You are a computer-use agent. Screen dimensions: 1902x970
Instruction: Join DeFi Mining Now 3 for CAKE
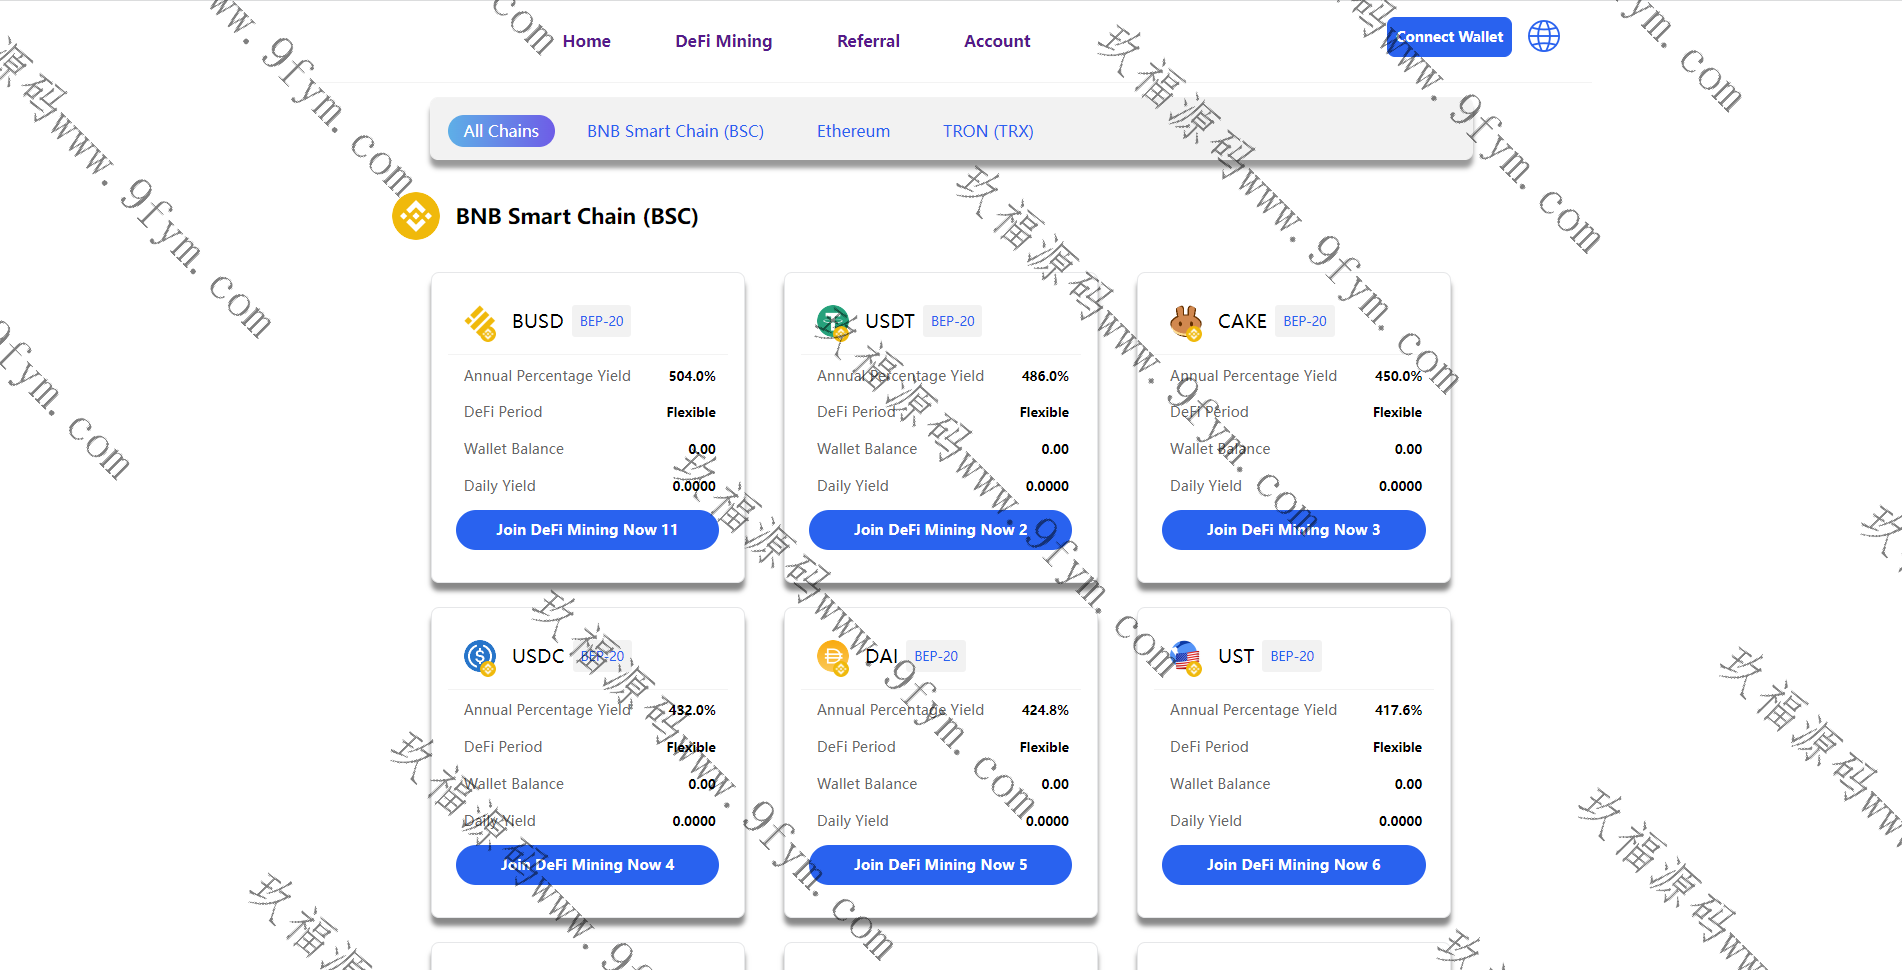pos(1293,530)
